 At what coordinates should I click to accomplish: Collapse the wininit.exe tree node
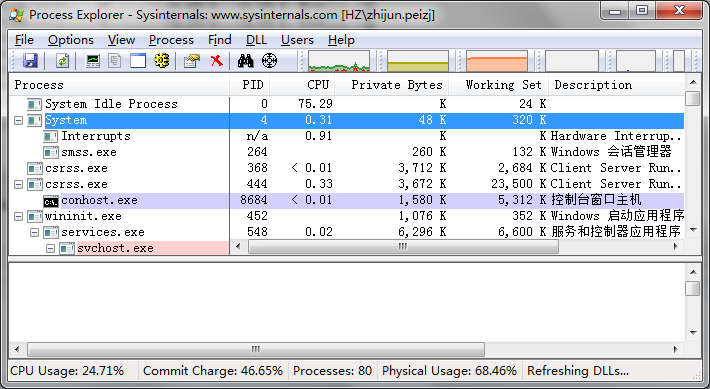18,216
